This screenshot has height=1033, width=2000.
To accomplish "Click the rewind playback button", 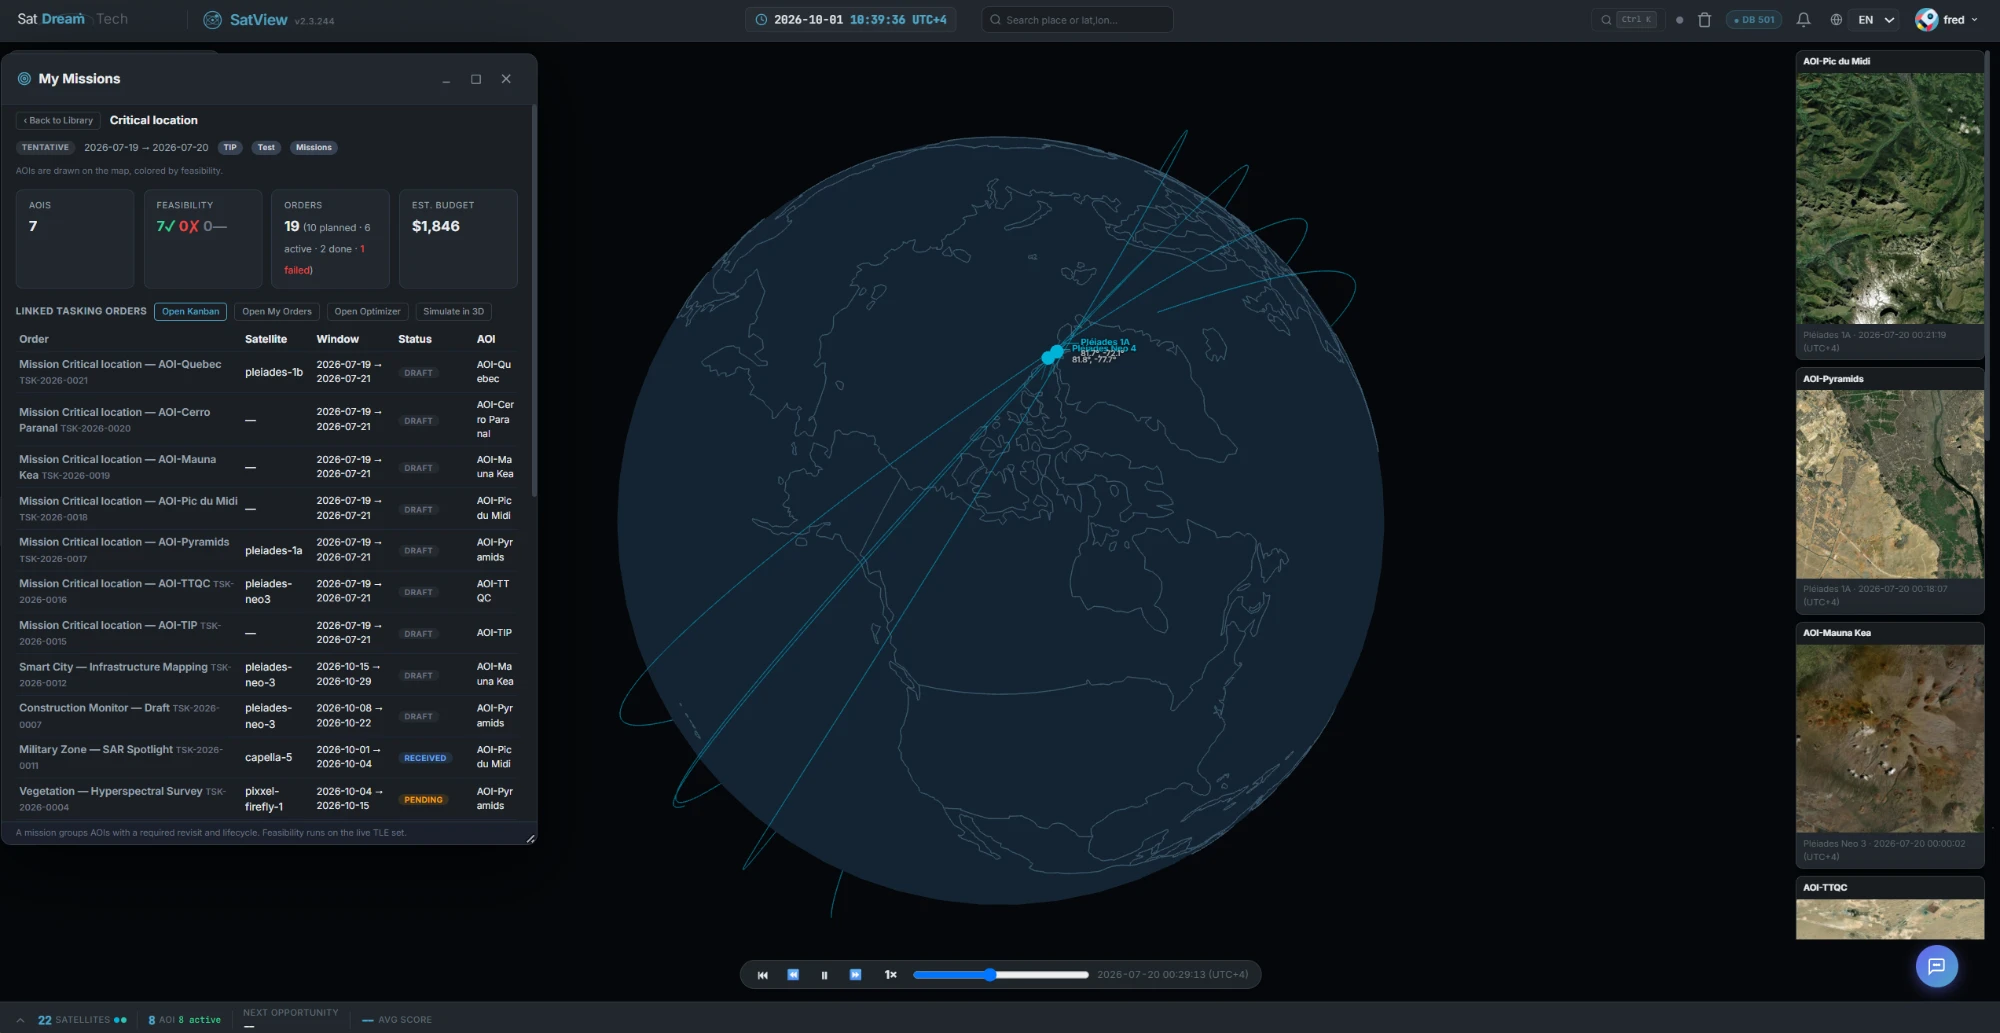I will click(793, 975).
